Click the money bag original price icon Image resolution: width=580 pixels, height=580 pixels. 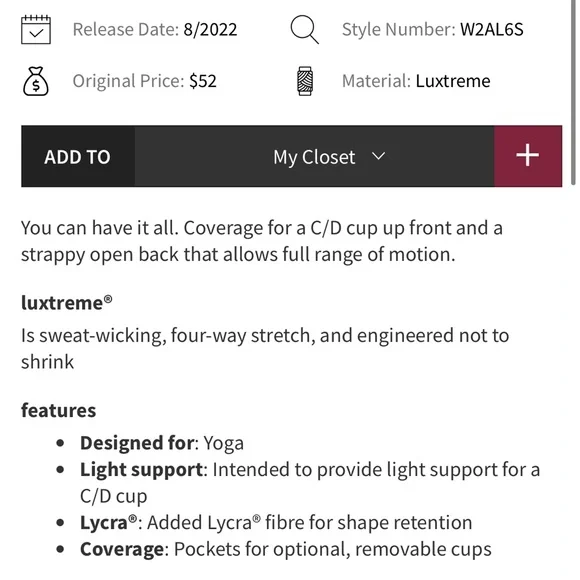coord(36,81)
